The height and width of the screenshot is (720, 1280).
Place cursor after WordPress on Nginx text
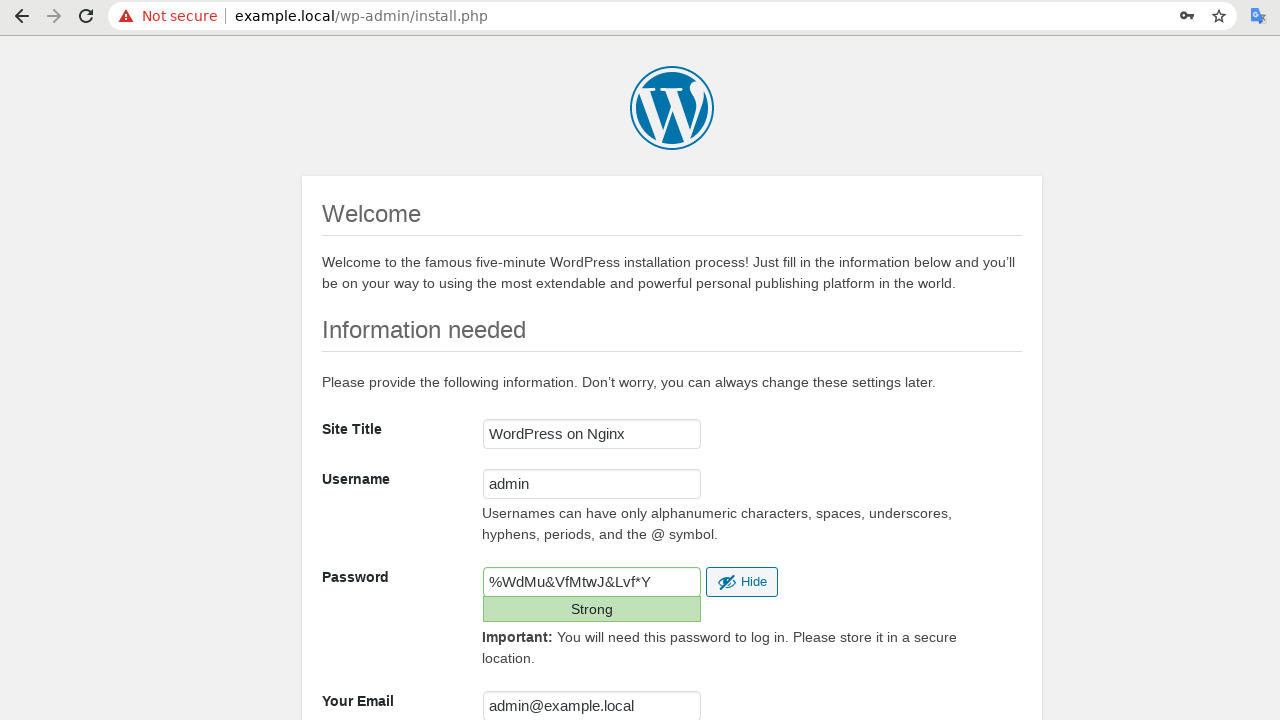[x=626, y=433]
